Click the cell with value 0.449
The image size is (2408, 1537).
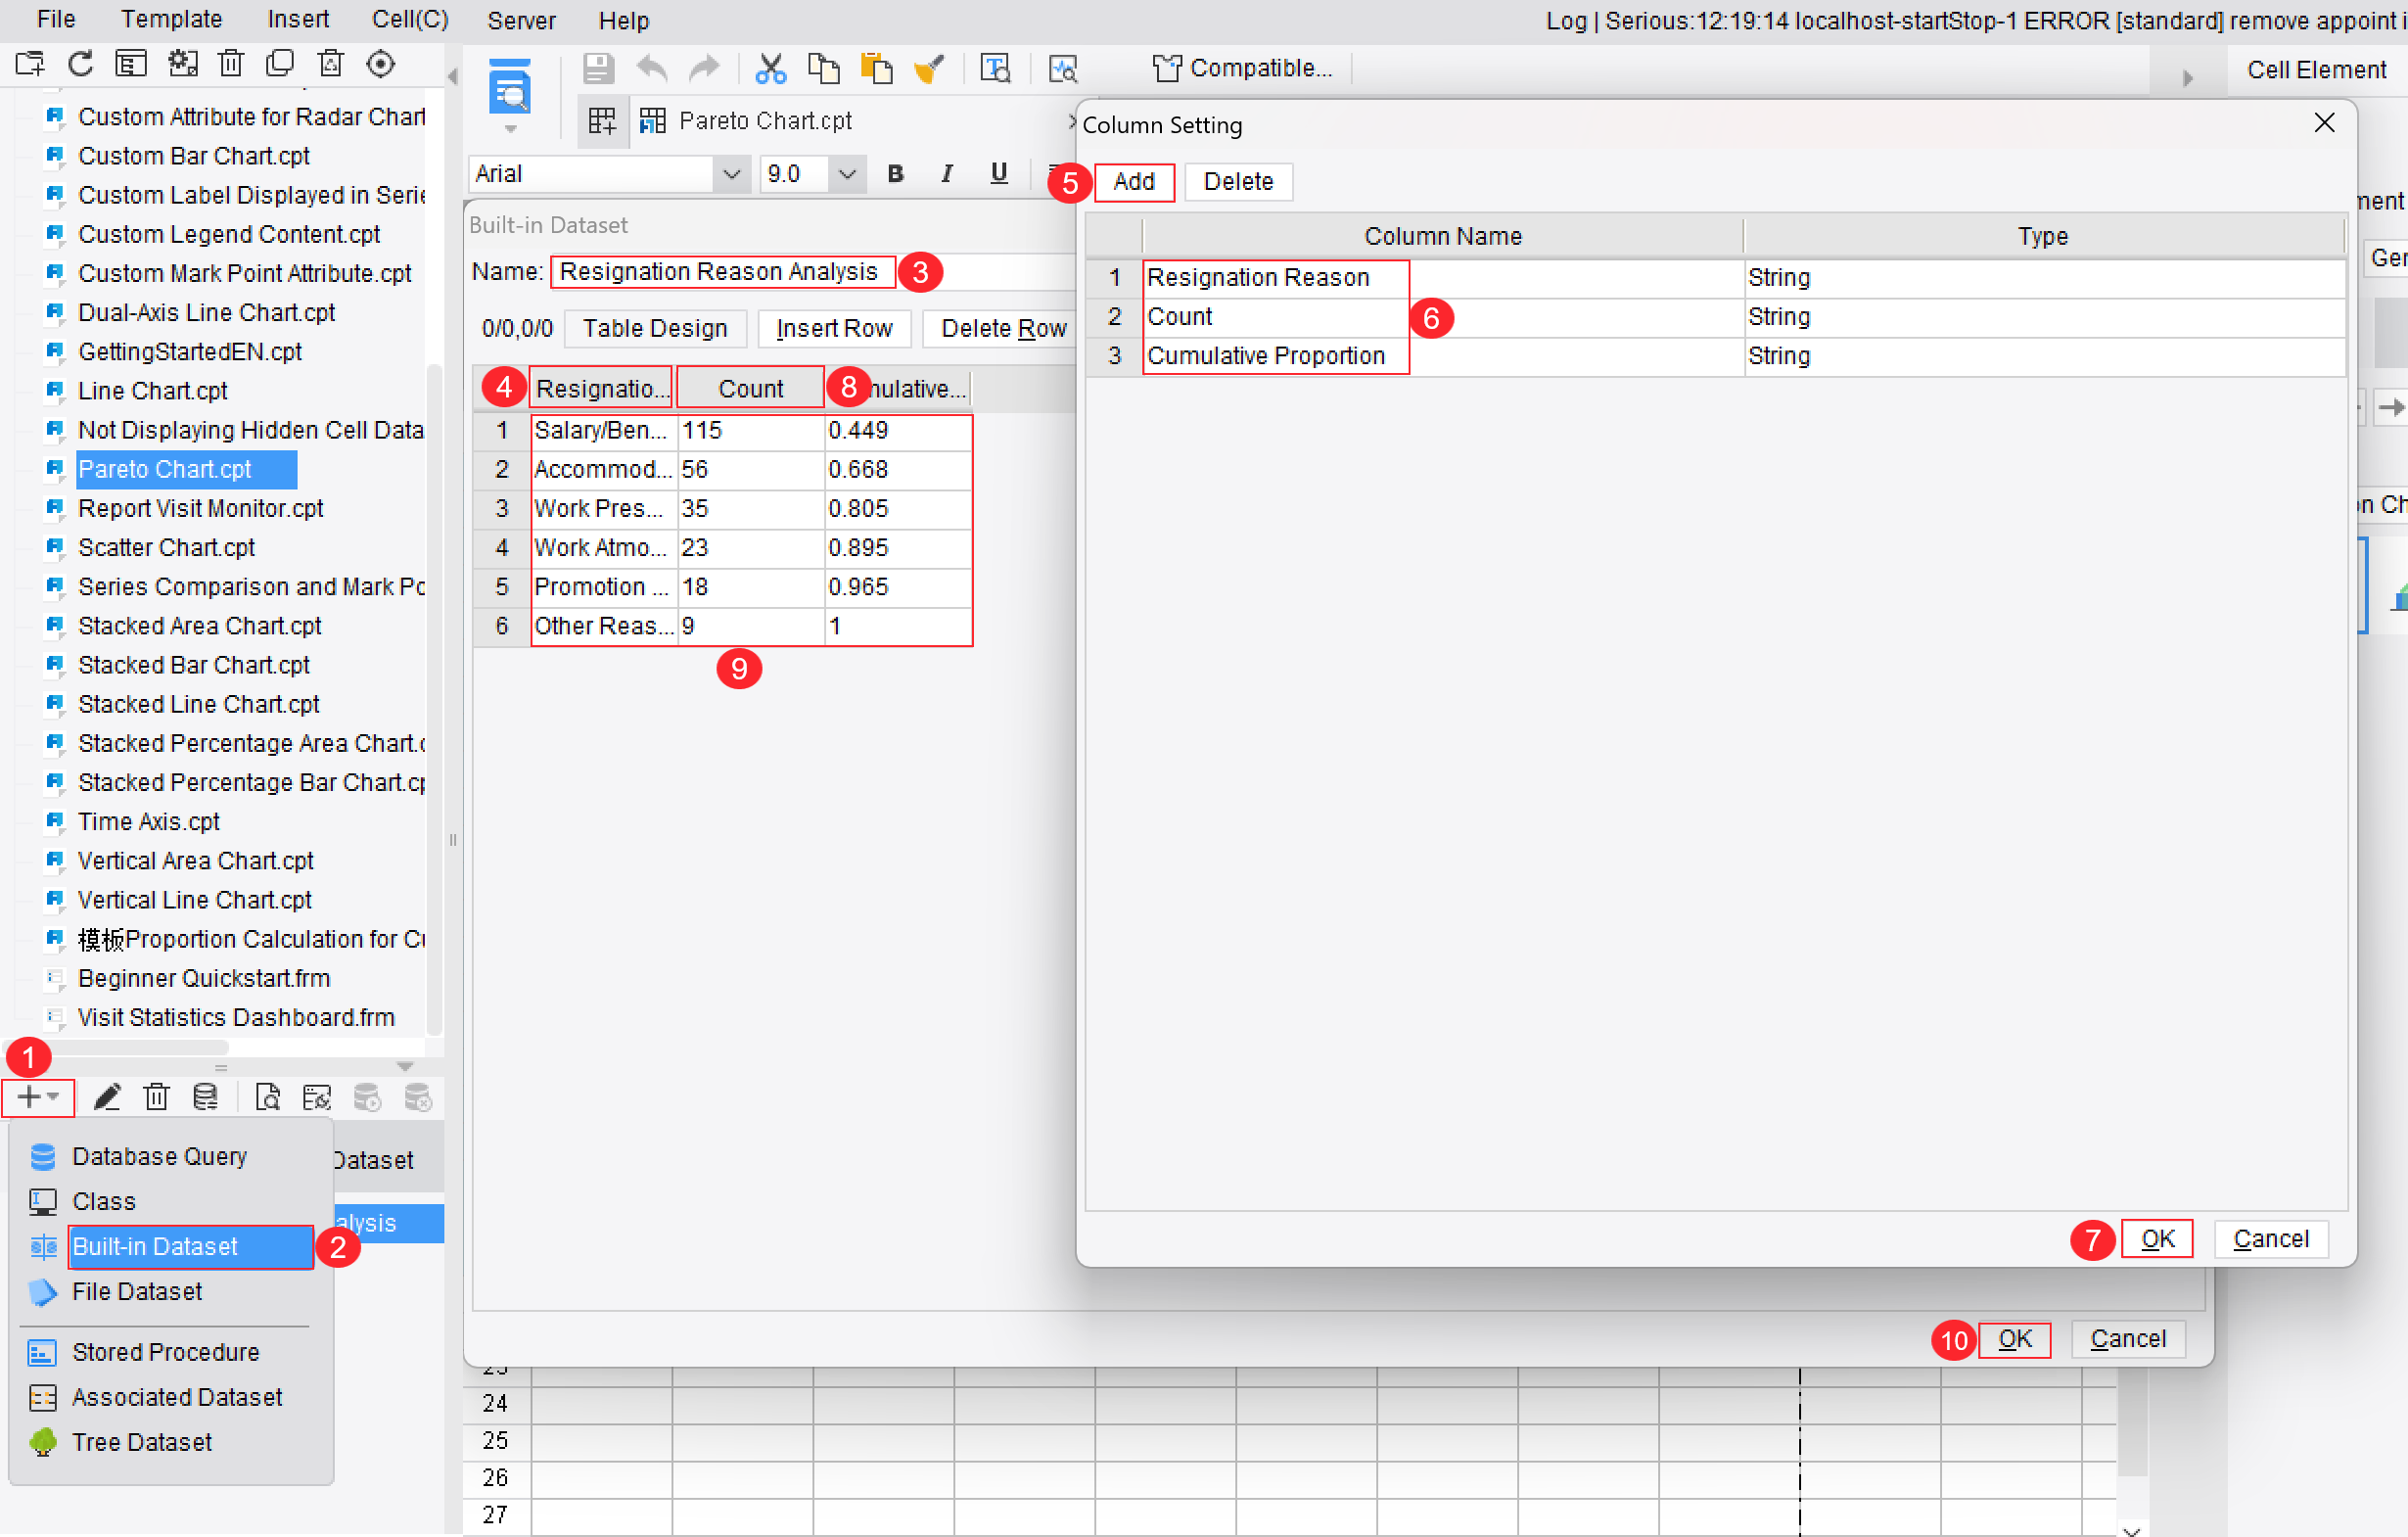[897, 430]
